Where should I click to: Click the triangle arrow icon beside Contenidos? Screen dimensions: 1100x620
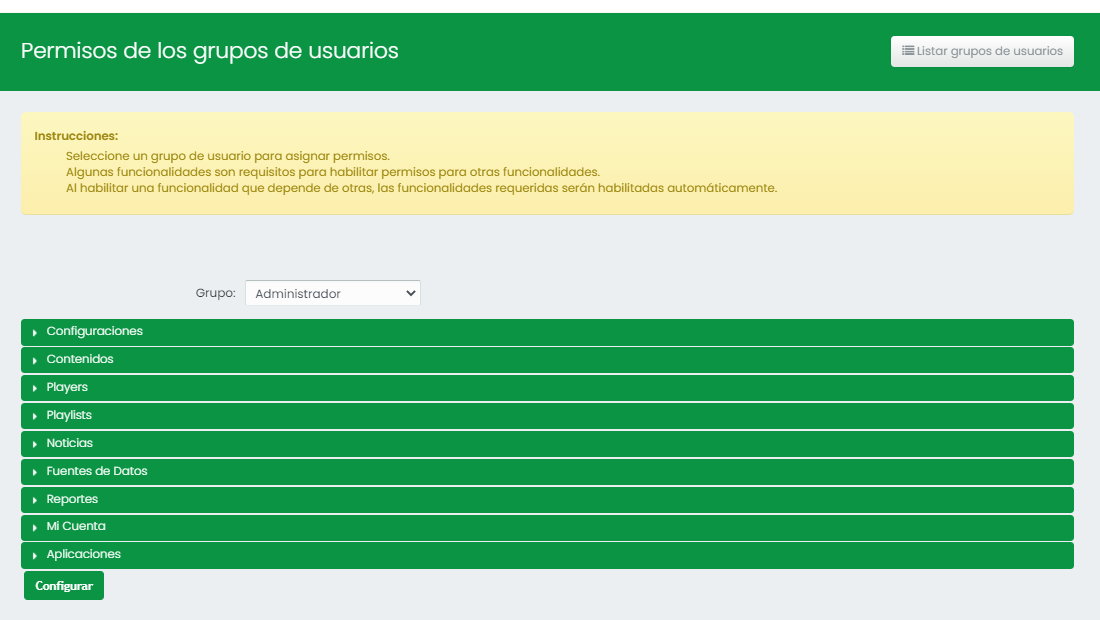(x=34, y=360)
